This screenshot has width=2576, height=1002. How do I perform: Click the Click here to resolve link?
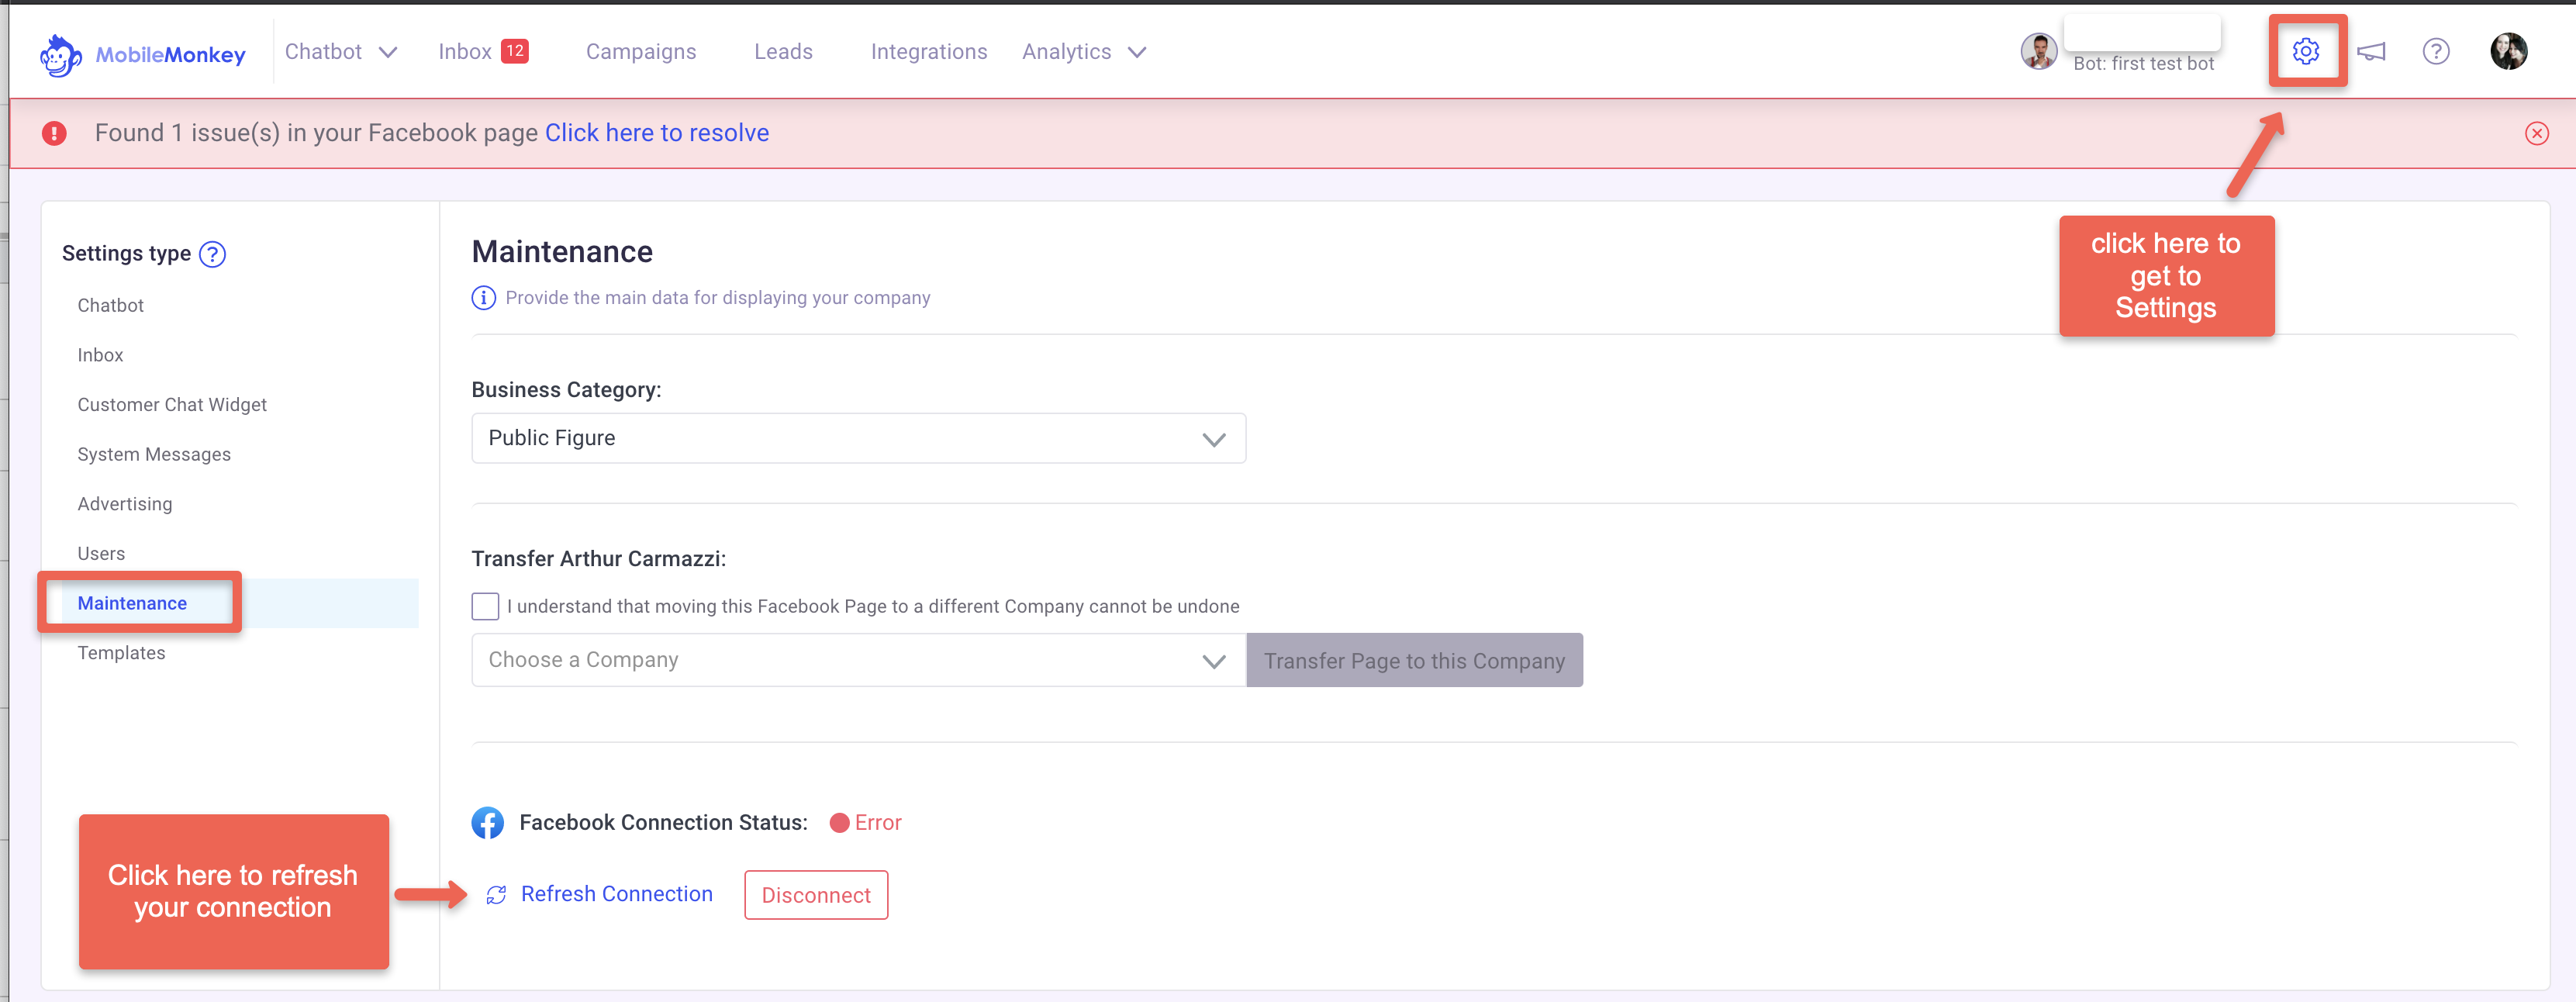click(x=657, y=133)
